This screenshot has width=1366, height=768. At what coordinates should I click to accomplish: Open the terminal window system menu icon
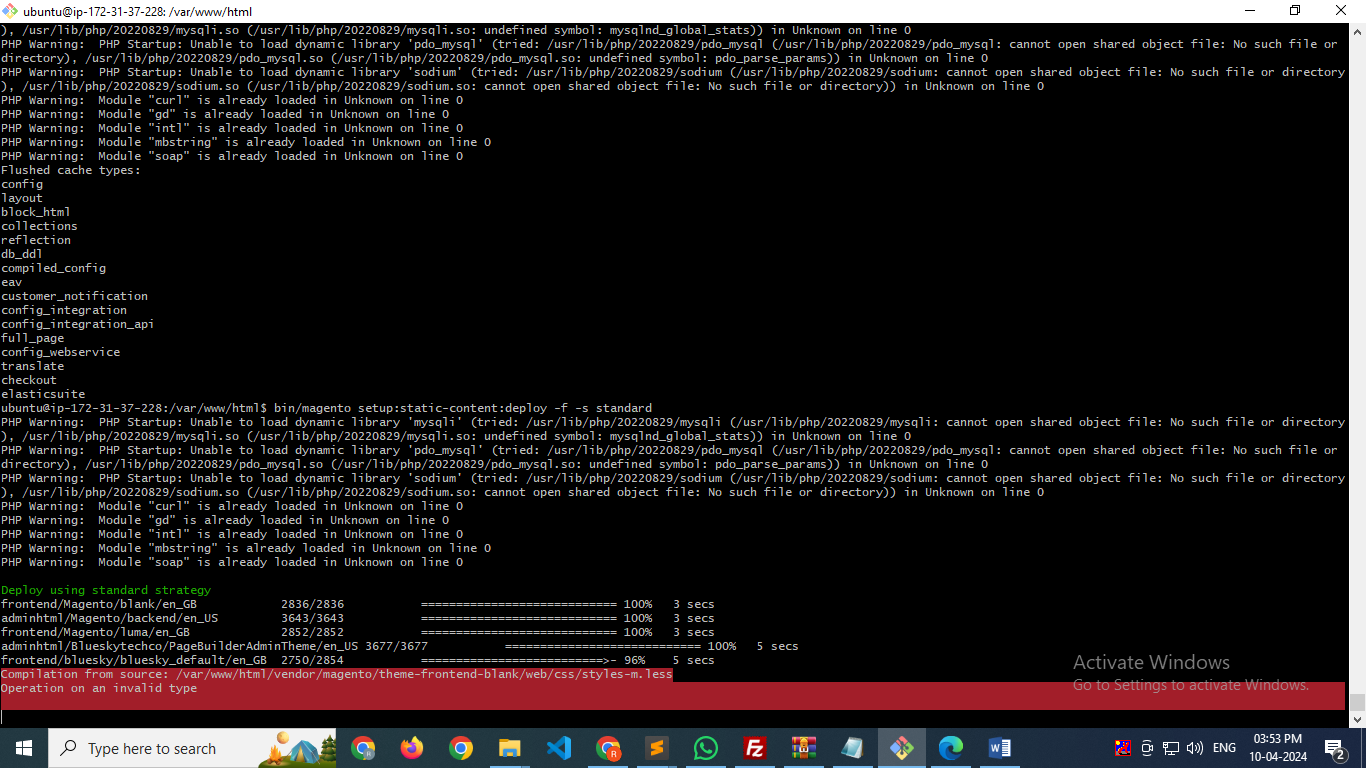tap(11, 11)
